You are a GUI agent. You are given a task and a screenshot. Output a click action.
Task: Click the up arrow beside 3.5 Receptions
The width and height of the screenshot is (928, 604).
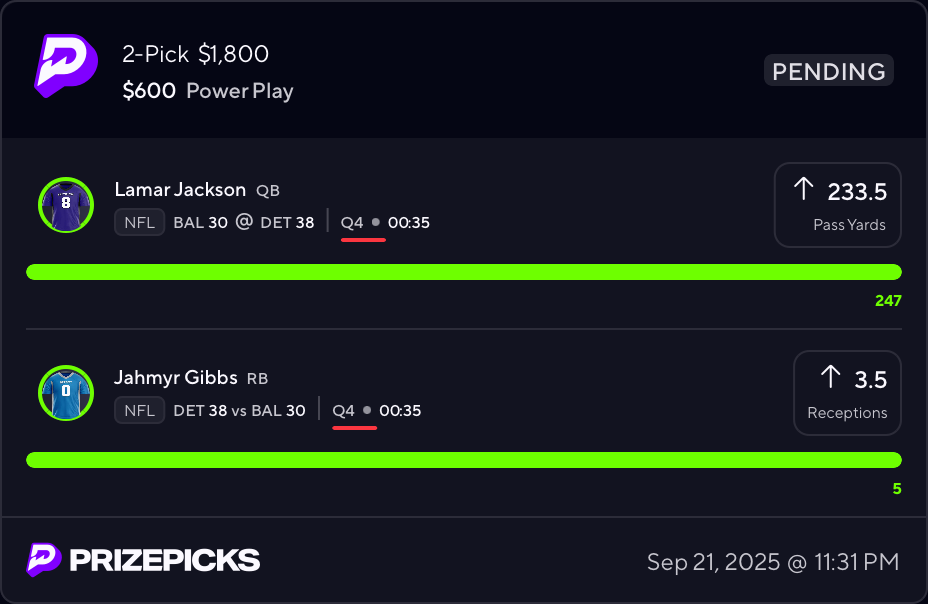pos(830,377)
